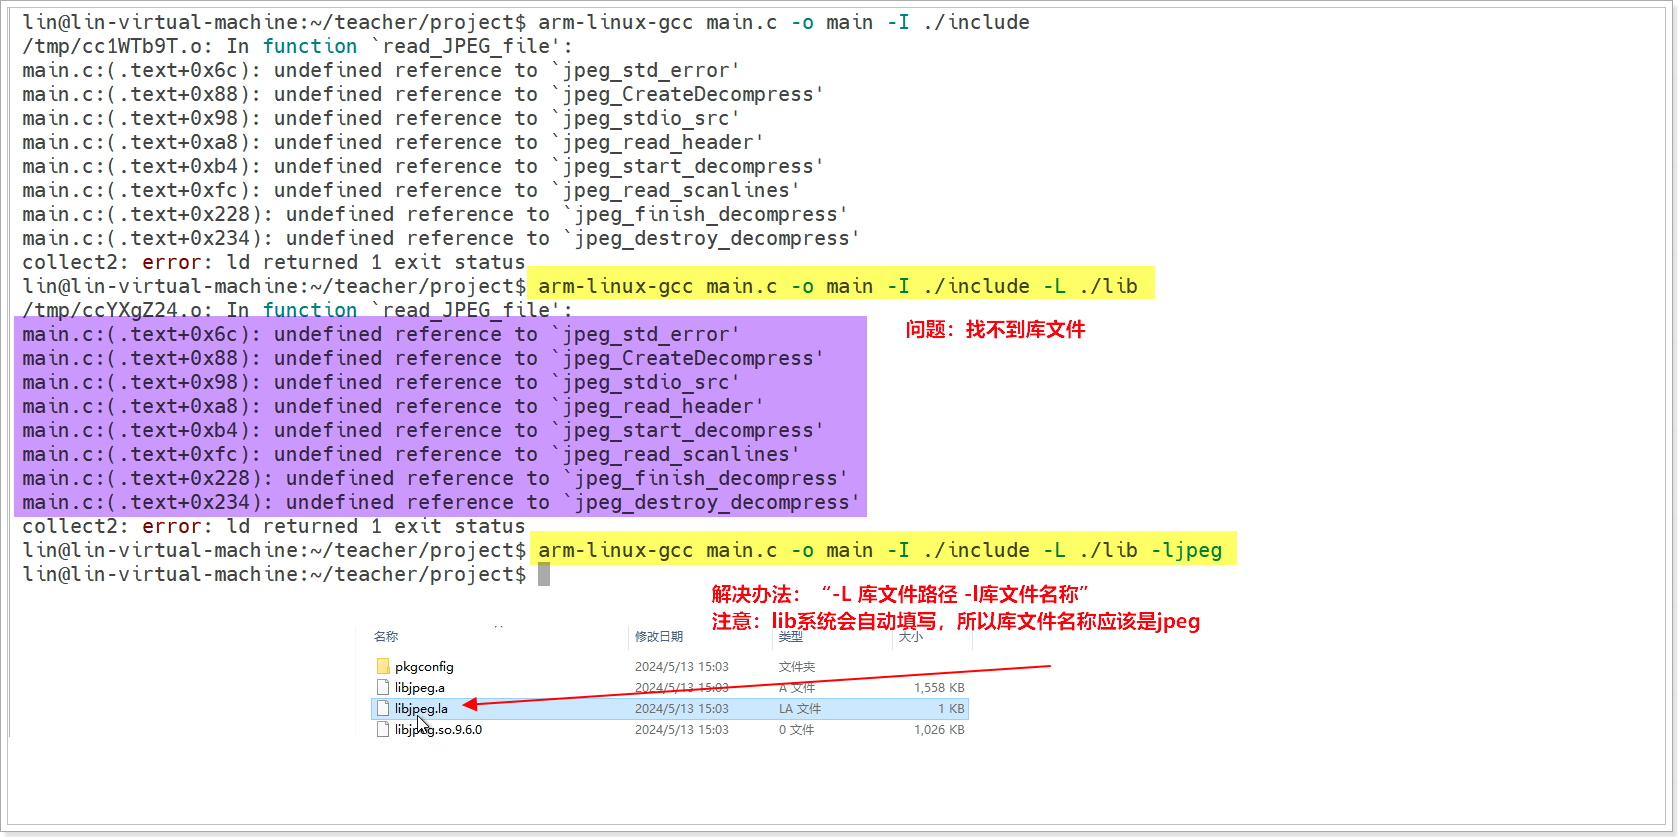The height and width of the screenshot is (837, 1678).
Task: Click the highlighted command ending with -ljpeg
Action: [x=880, y=550]
